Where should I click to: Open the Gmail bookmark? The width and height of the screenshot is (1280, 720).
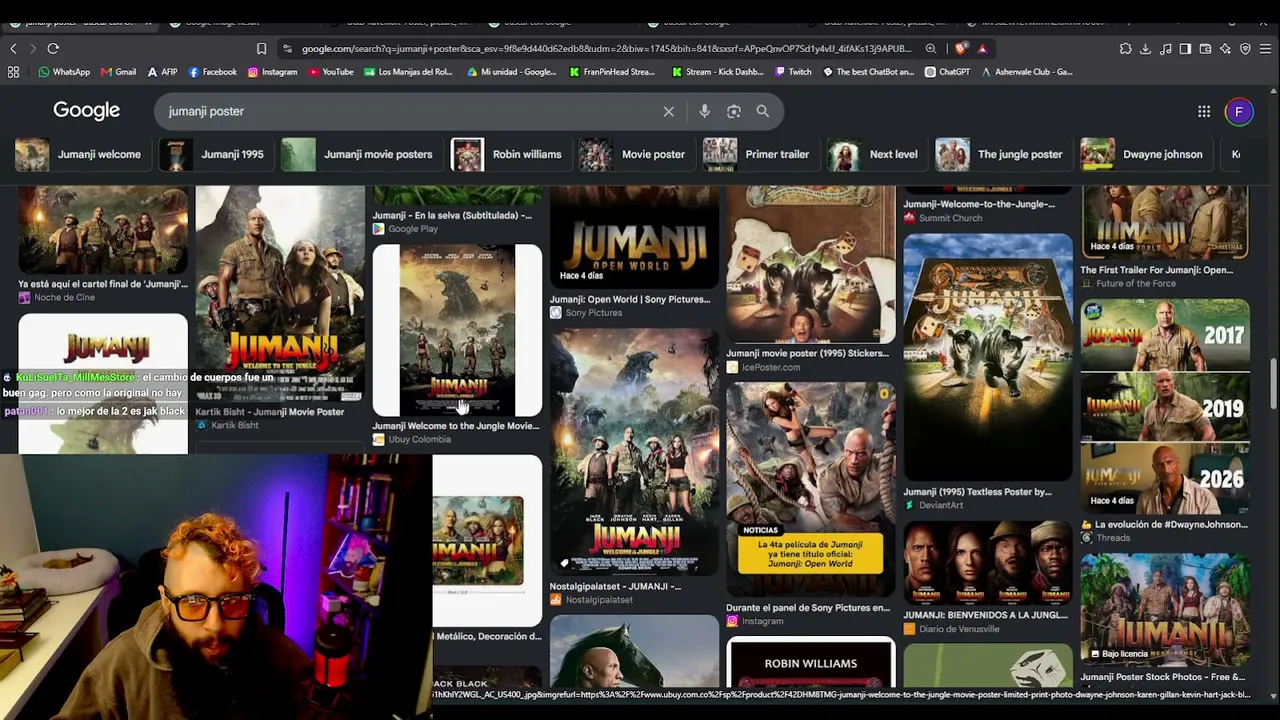tap(118, 72)
